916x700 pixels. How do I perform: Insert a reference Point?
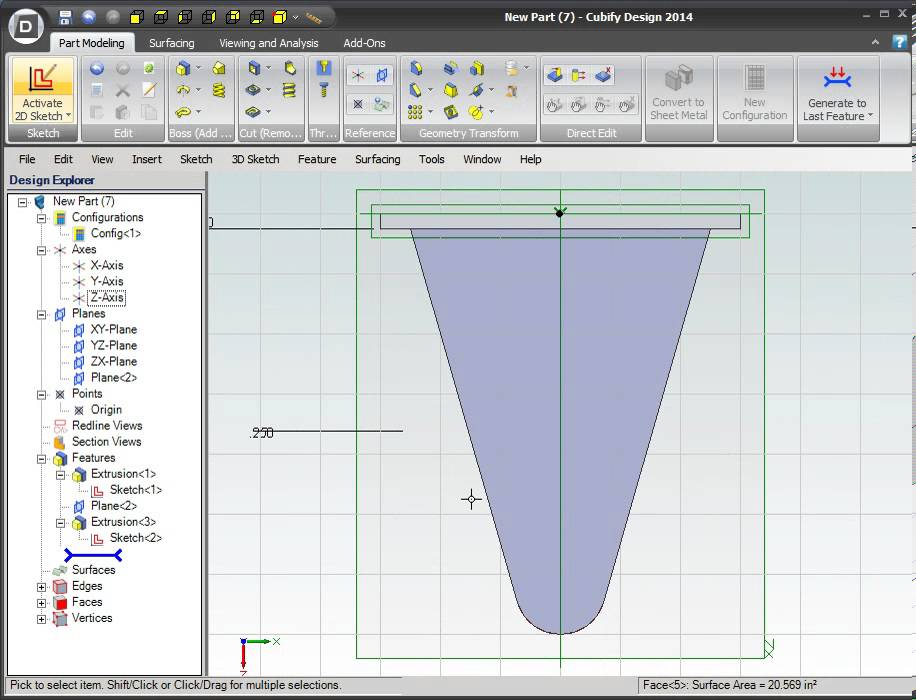[358, 104]
